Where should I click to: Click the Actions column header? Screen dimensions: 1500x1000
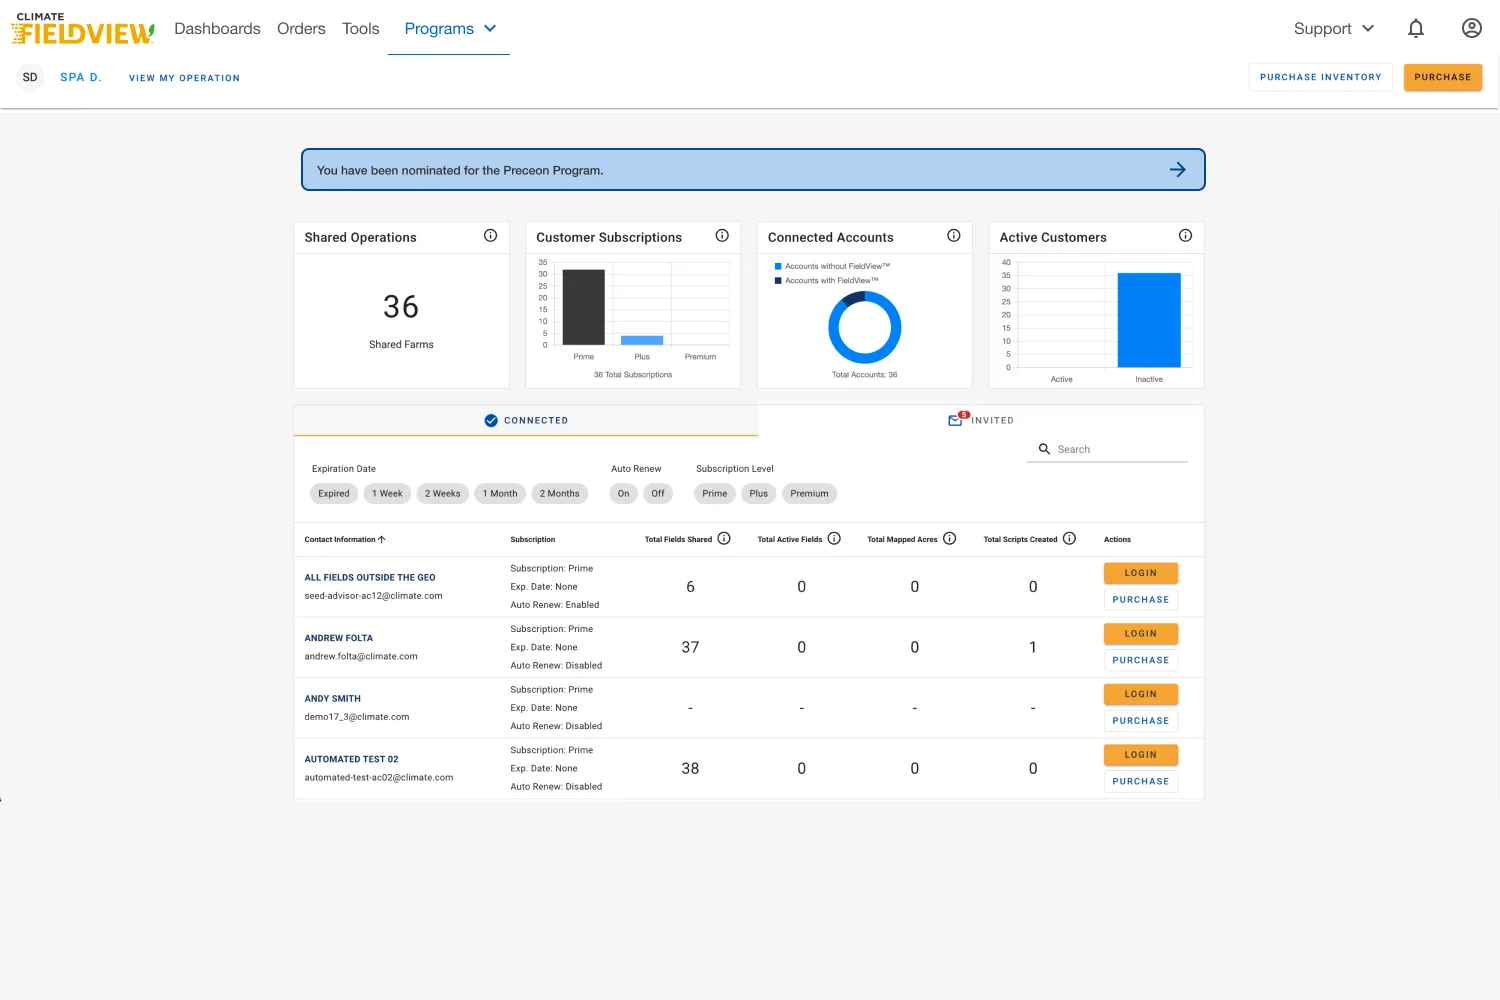1117,540
